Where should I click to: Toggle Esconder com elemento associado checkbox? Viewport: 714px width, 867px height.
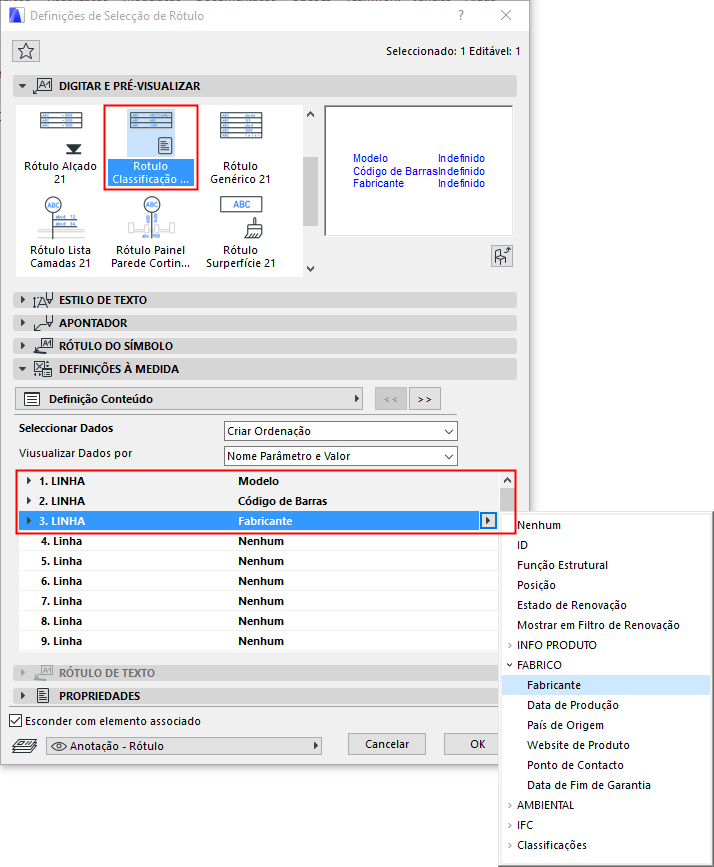16,721
